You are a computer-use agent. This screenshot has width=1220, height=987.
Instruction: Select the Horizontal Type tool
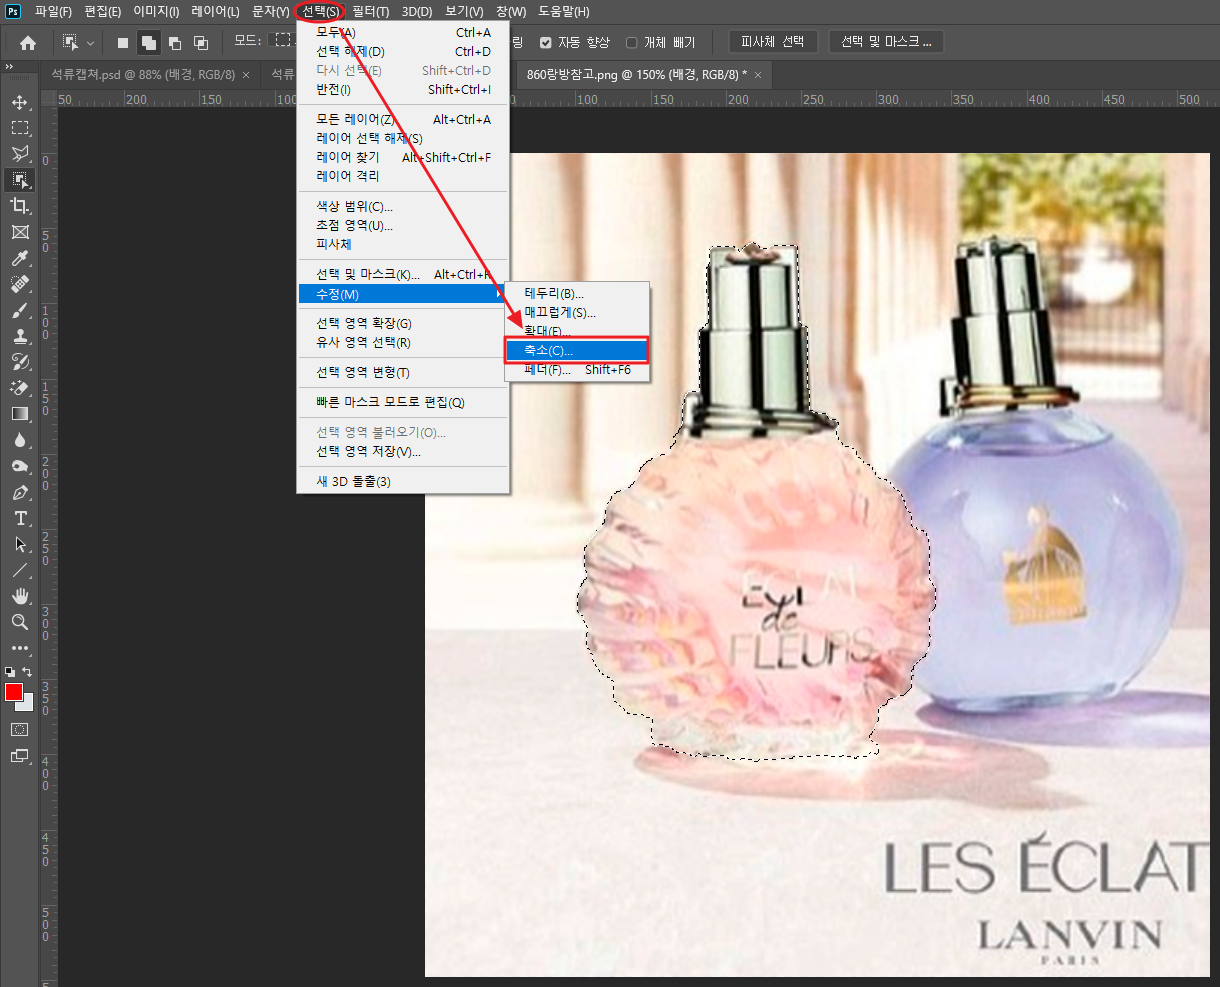(20, 518)
